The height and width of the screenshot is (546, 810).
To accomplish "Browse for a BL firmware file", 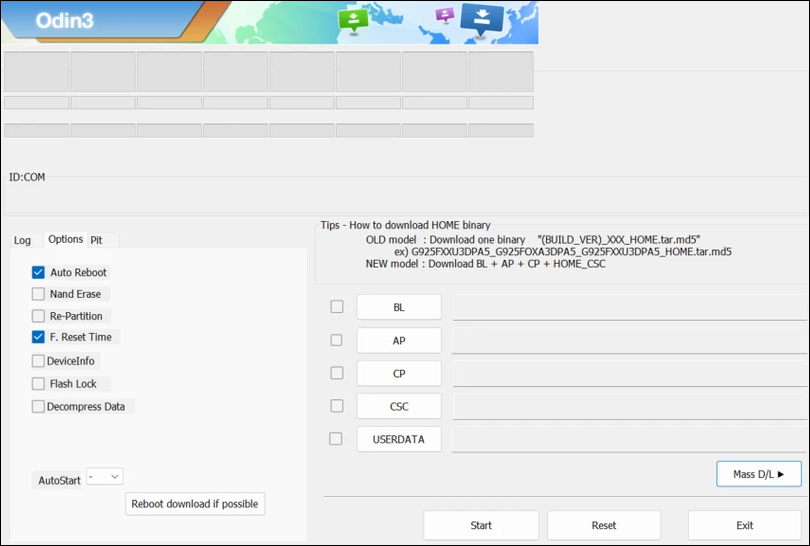I will [399, 307].
